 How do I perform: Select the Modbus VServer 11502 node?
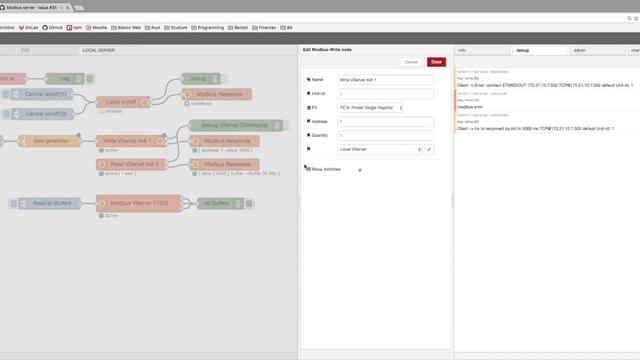[x=139, y=203]
